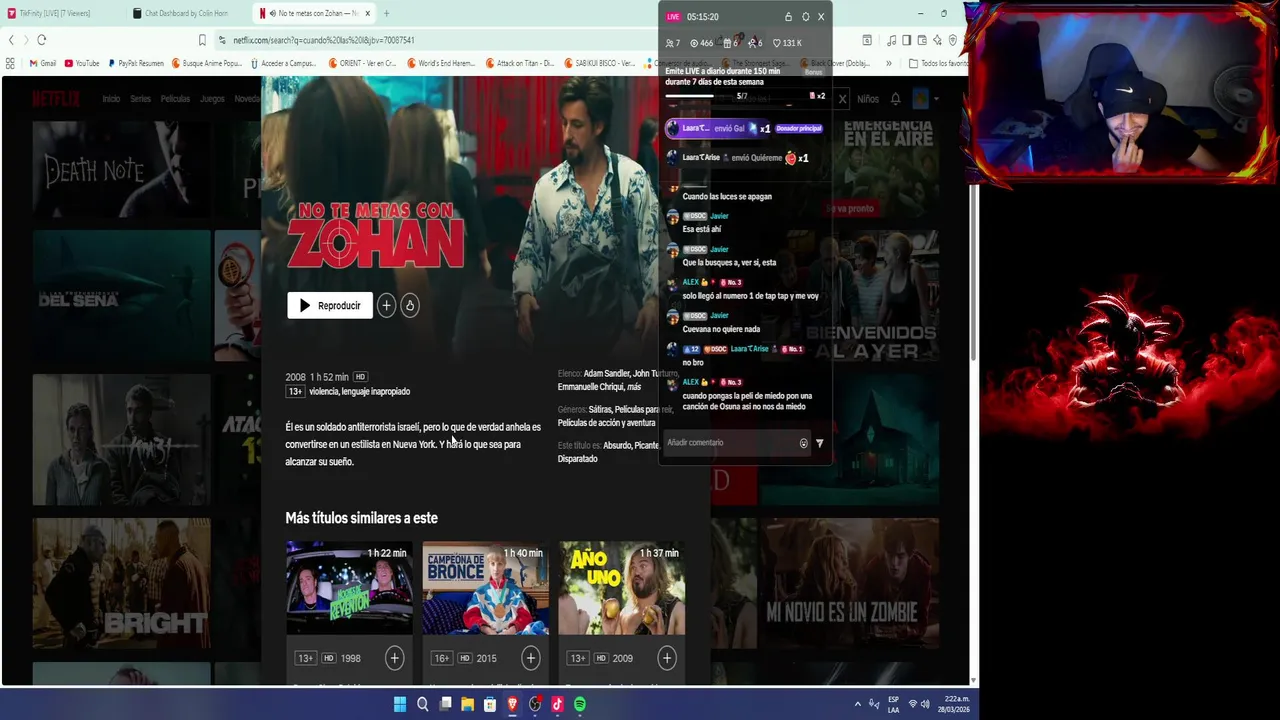Add Año Uno to My List
Image resolution: width=1280 pixels, height=720 pixels.
[667, 658]
